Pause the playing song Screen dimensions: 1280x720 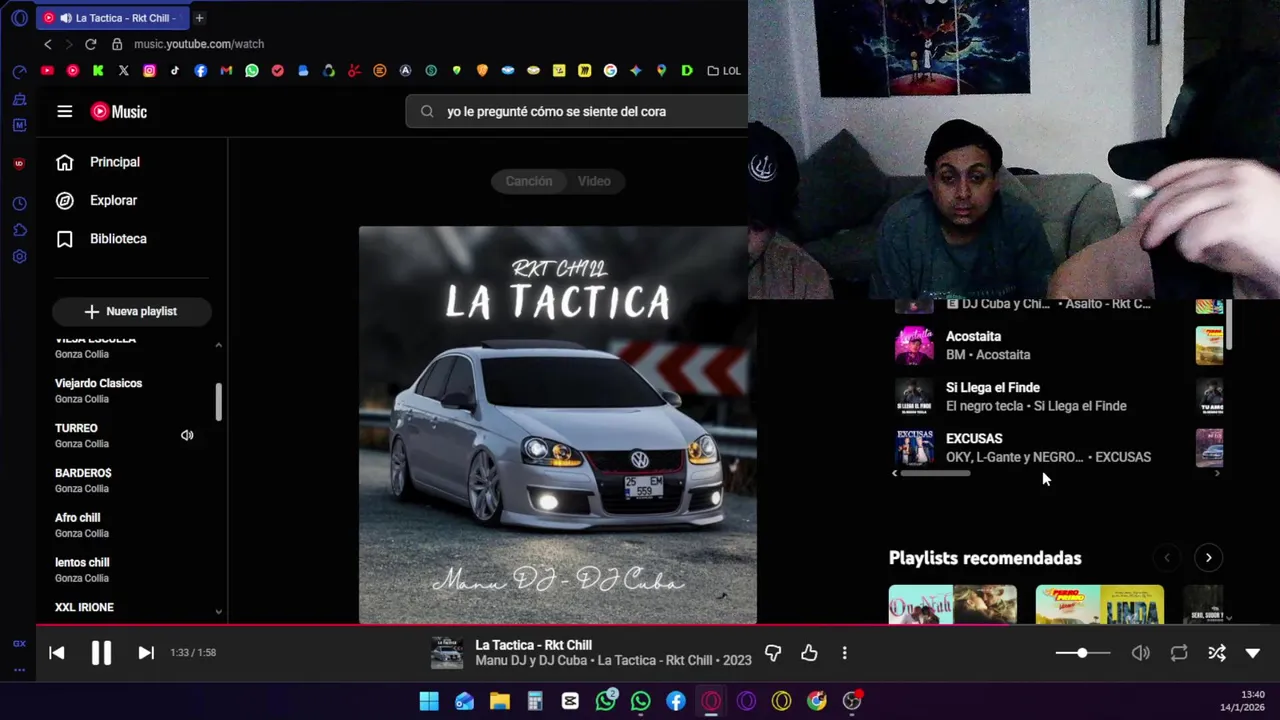101,653
